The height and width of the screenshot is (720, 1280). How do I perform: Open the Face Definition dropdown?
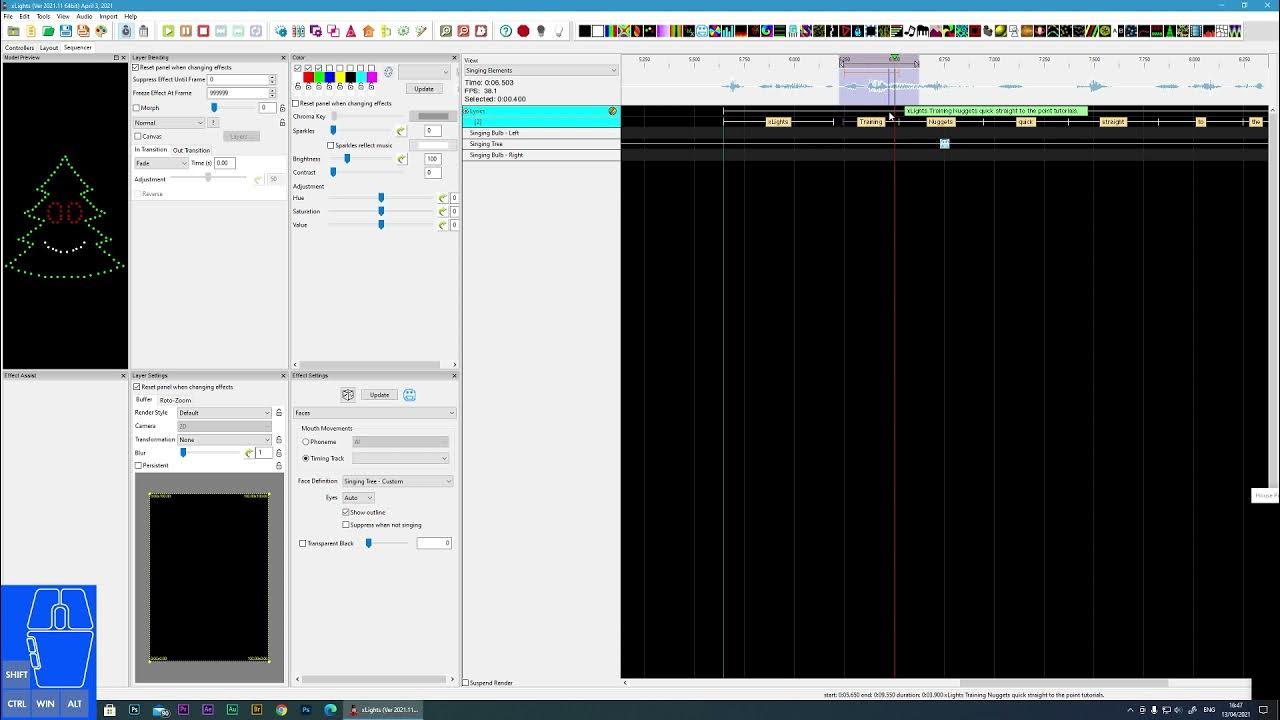click(x=398, y=482)
